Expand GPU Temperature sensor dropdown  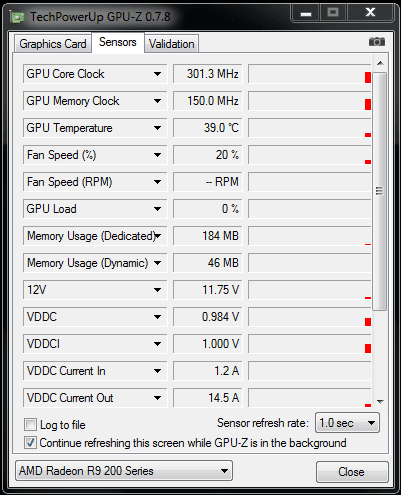pyautogui.click(x=157, y=128)
